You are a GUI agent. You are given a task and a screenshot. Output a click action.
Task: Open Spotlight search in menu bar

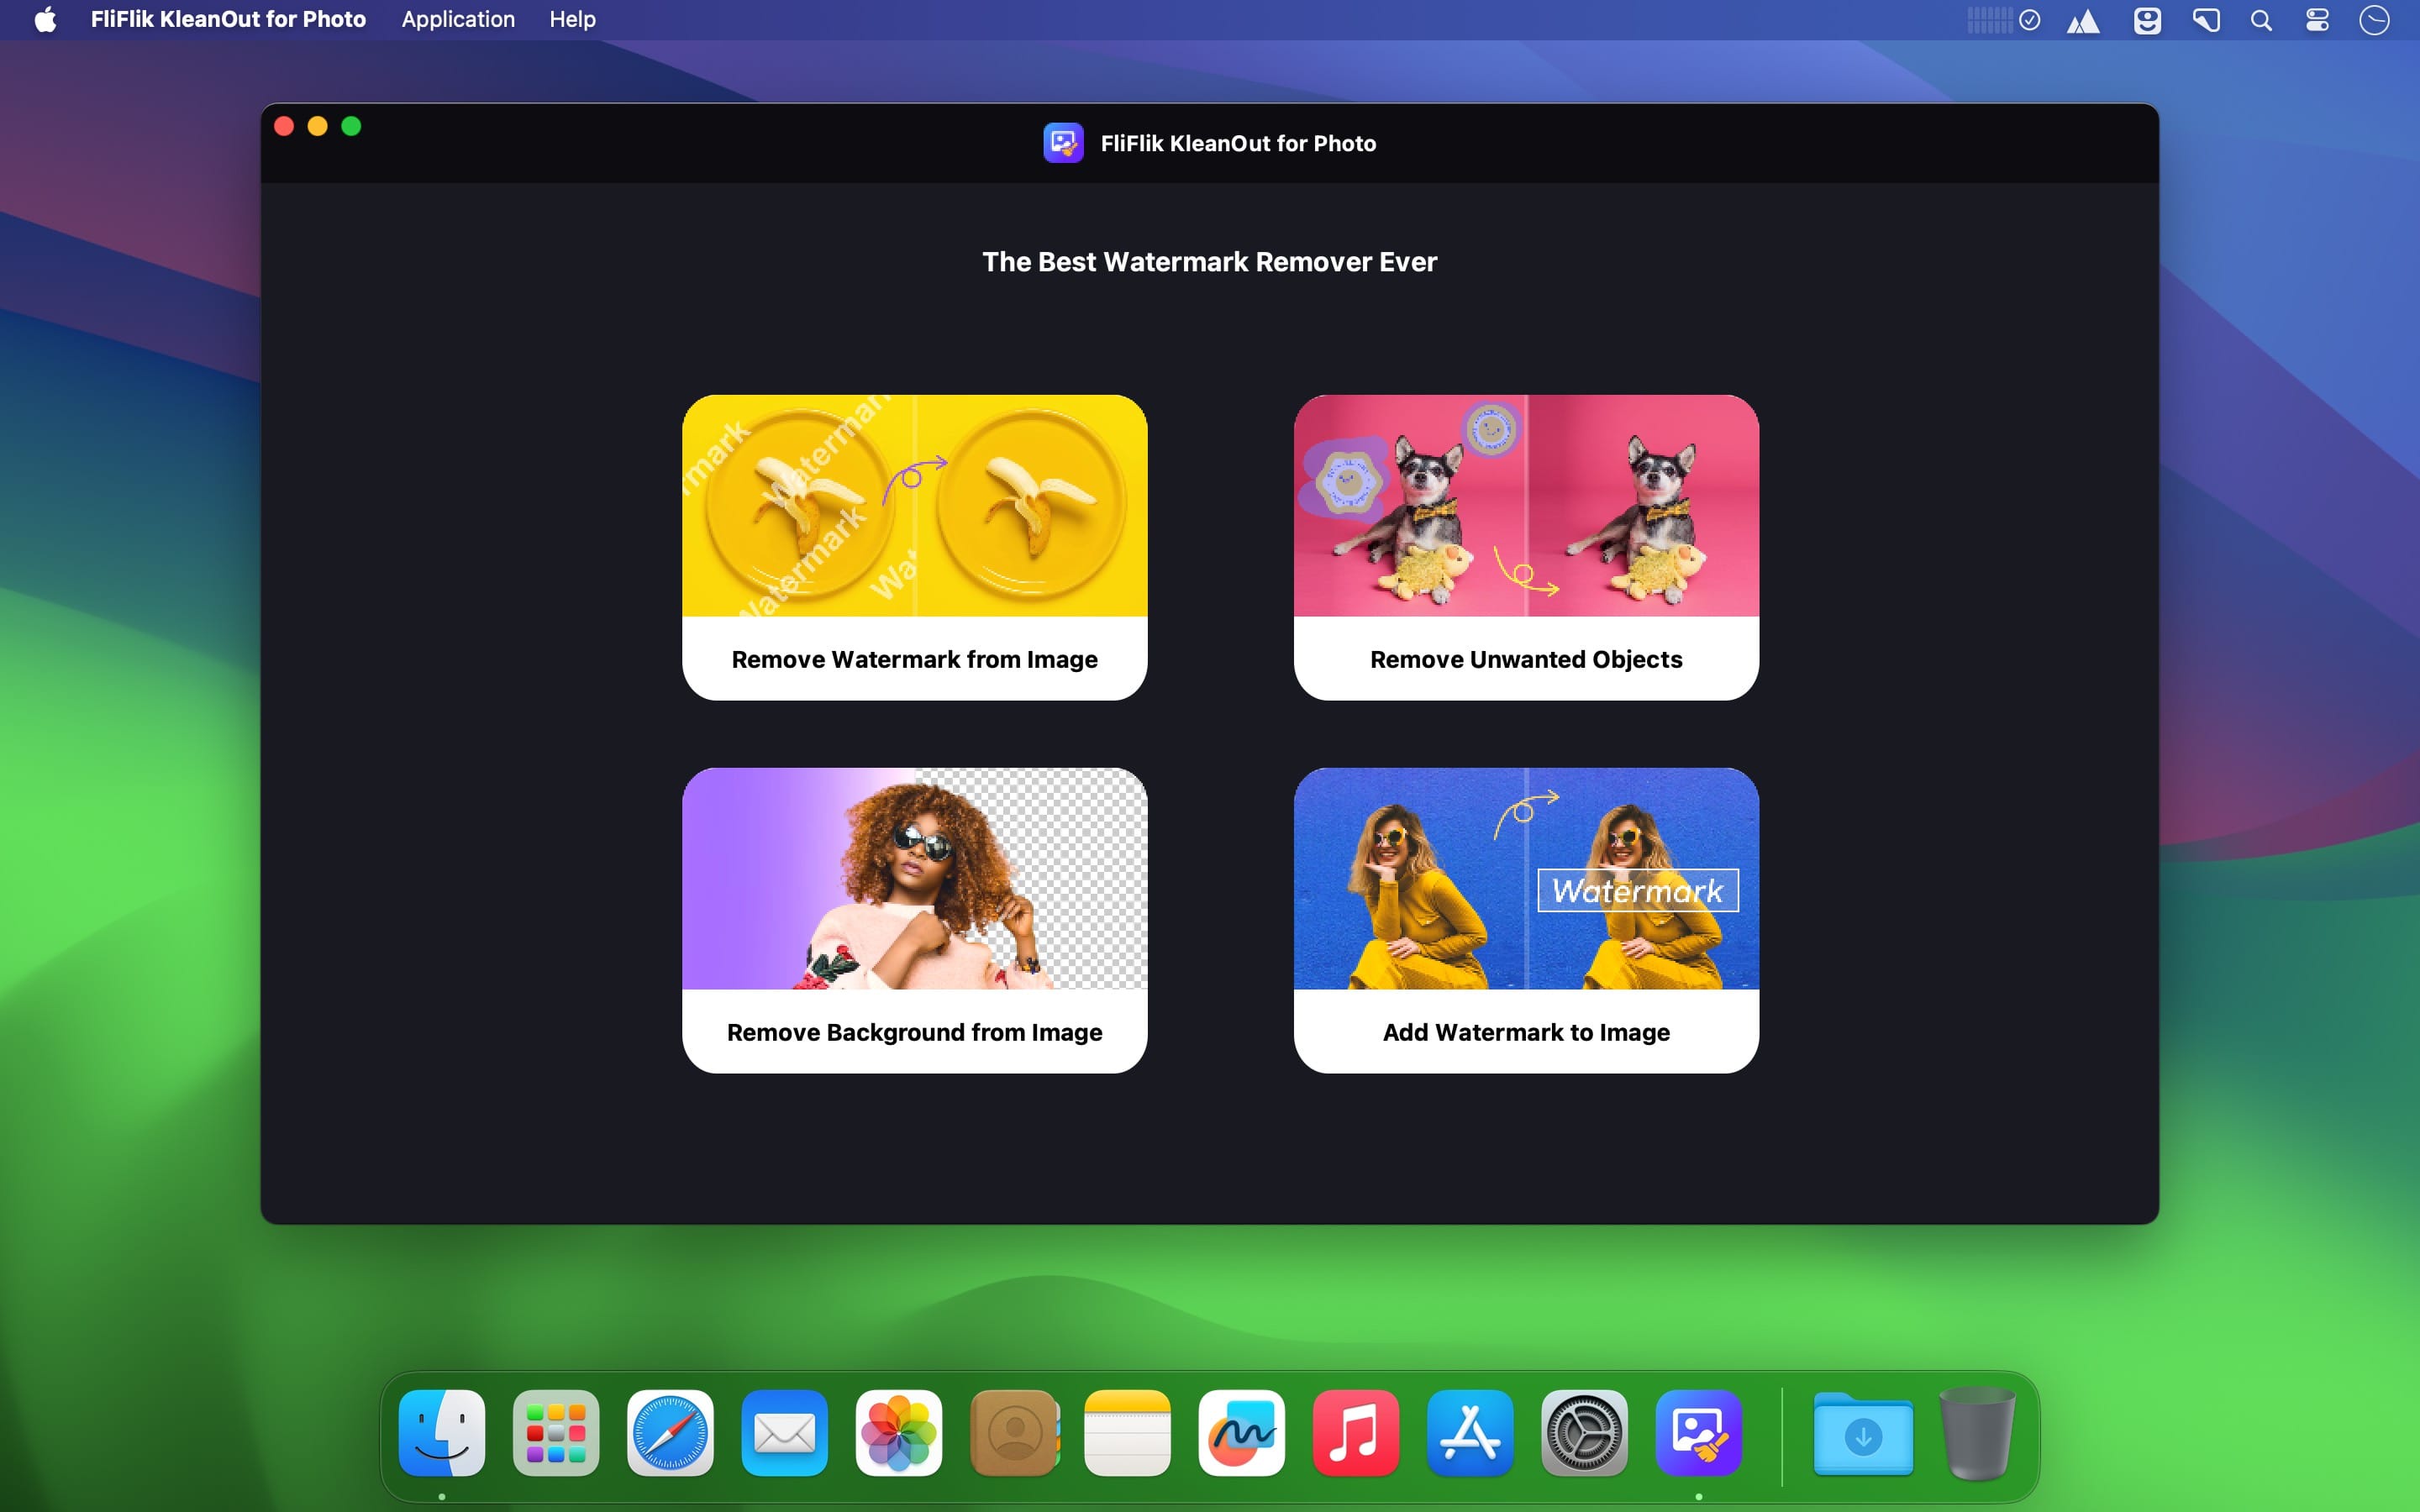tap(2261, 20)
